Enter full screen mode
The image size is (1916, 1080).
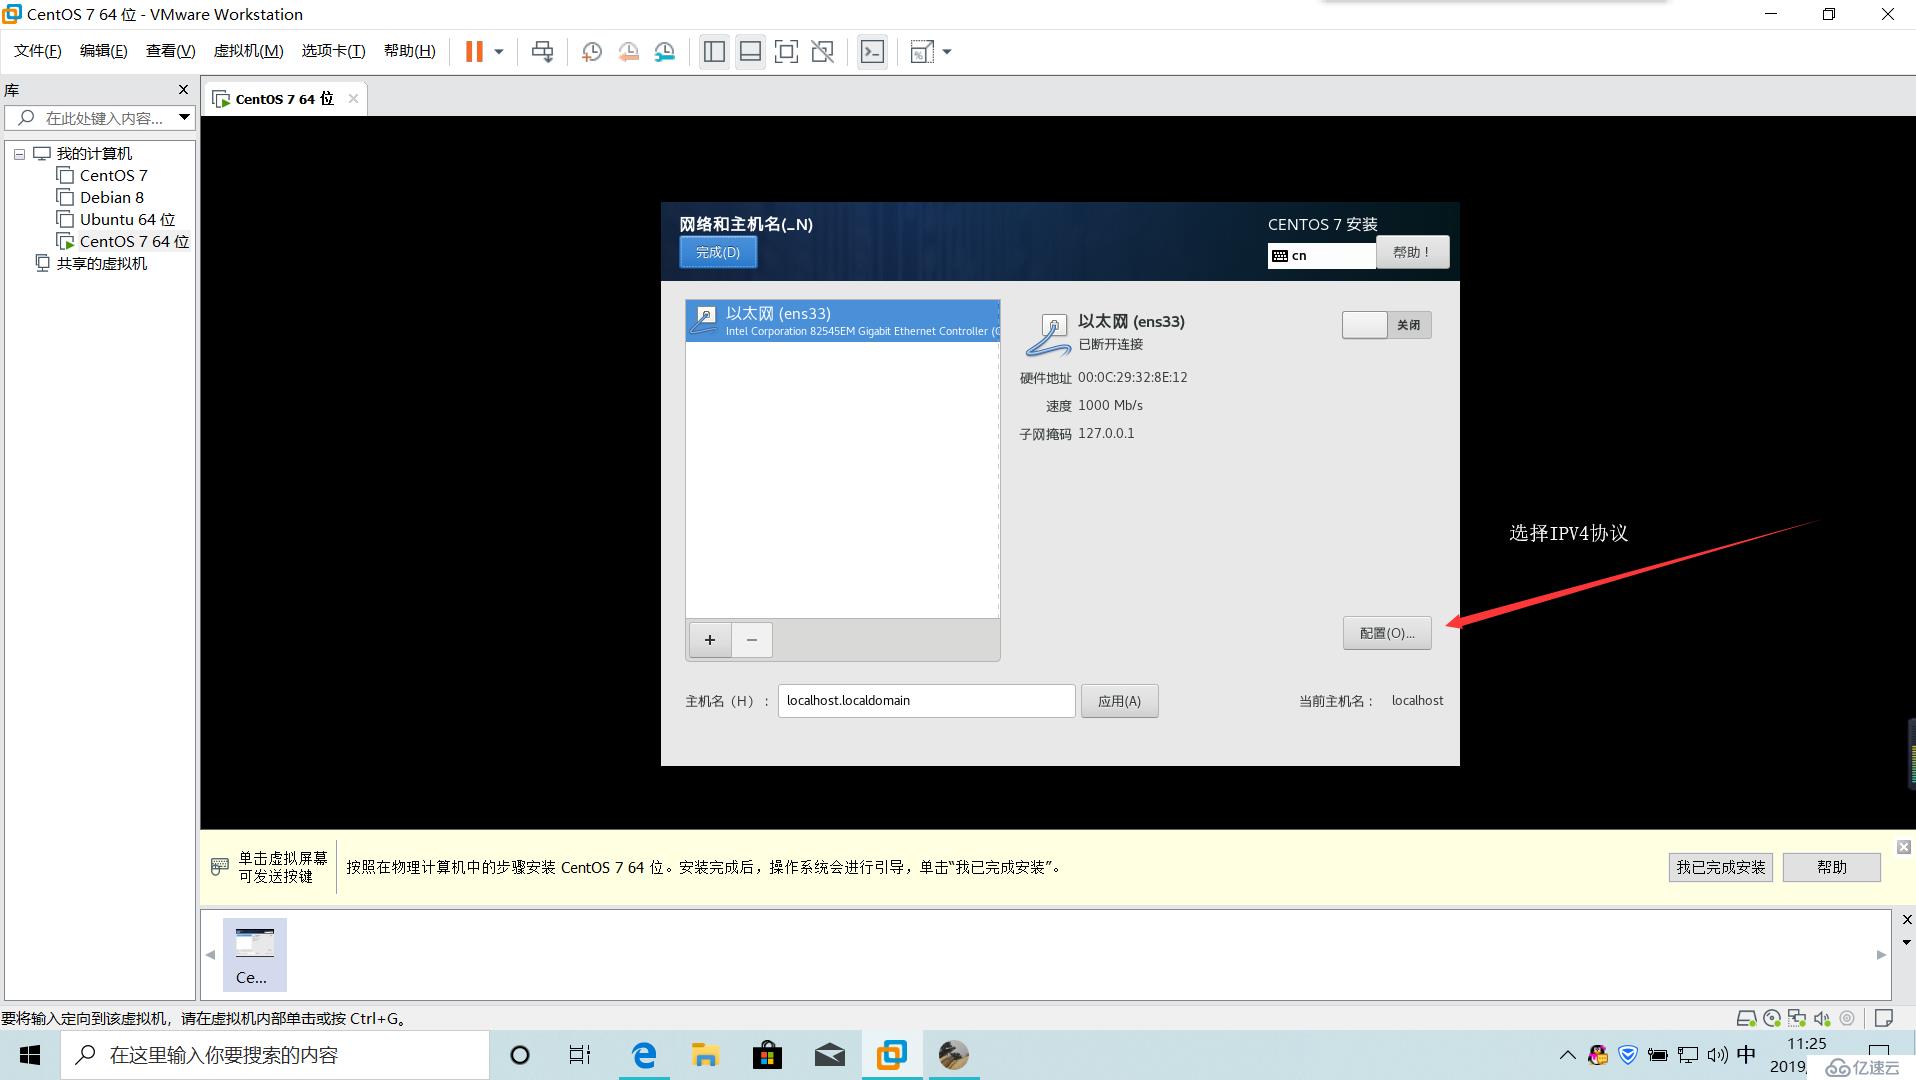tap(786, 52)
